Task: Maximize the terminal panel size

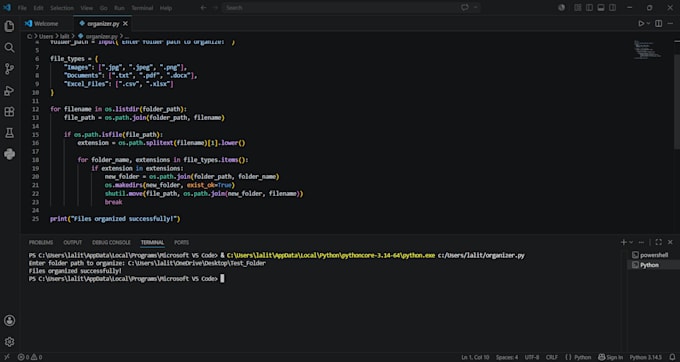Action: pyautogui.click(x=658, y=242)
